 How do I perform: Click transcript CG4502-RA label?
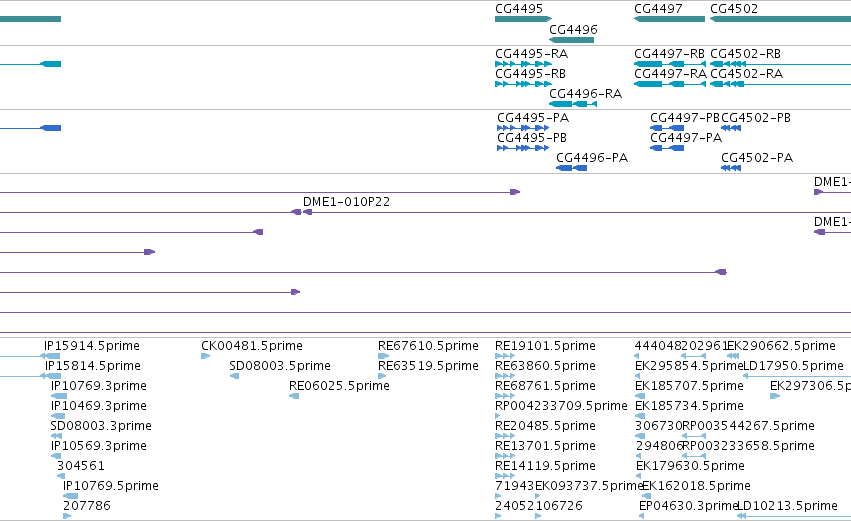[x=747, y=74]
